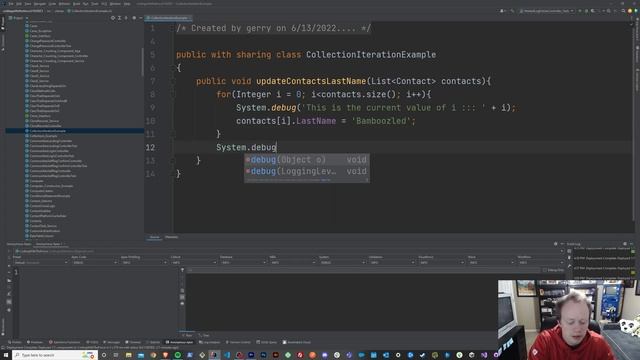Switch to the Source tab below editor
640x360 pixels.
point(154,237)
